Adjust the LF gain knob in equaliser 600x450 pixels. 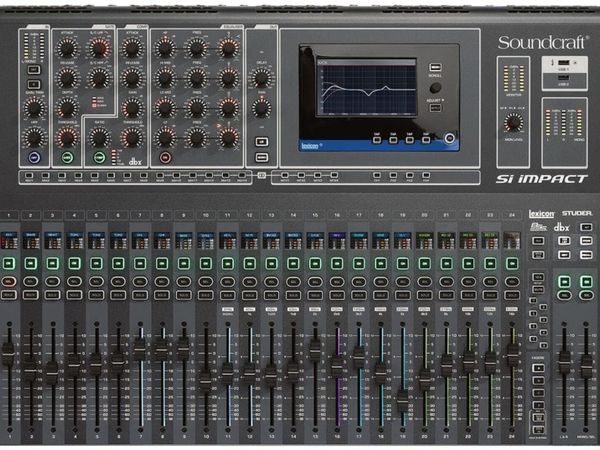165,138
